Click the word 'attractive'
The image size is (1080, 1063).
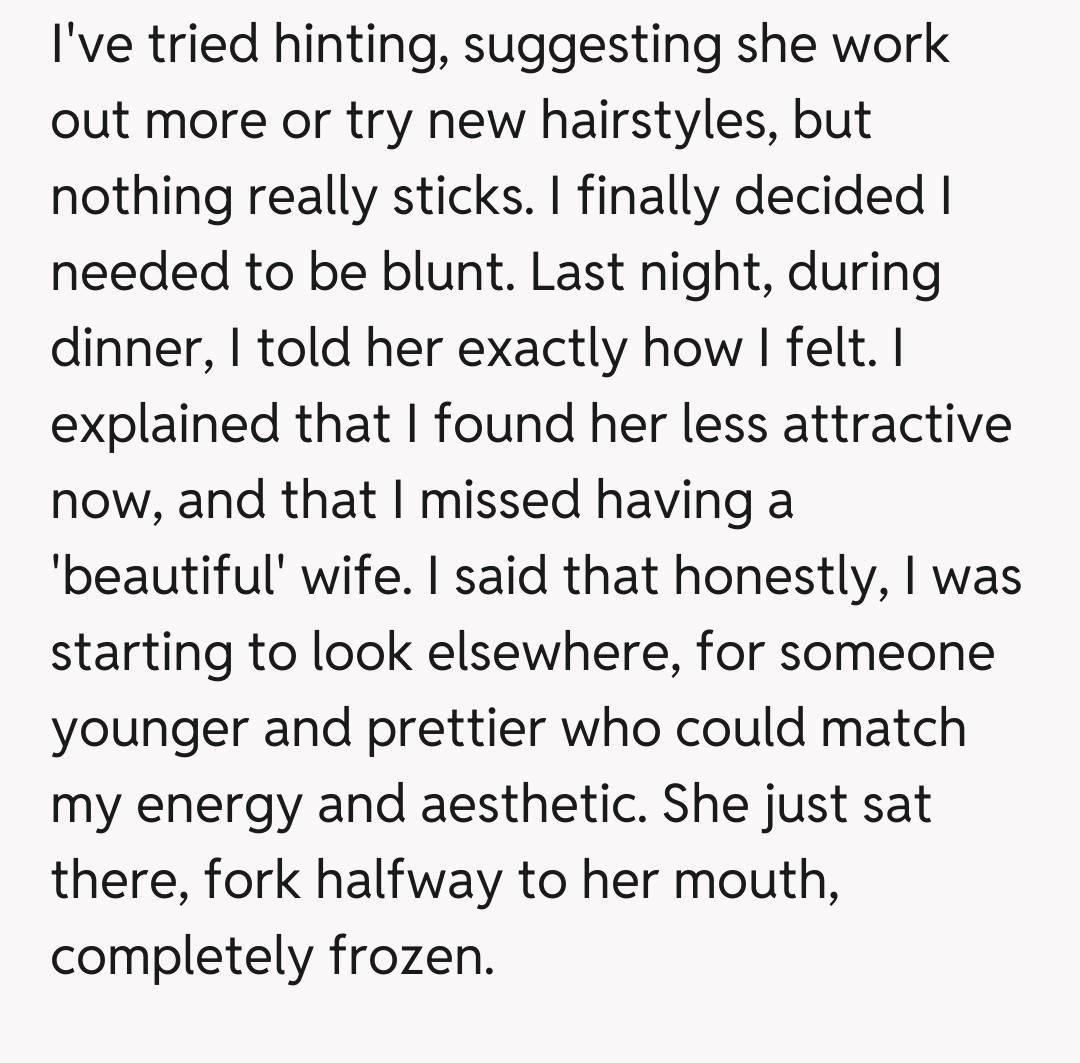coord(896,425)
